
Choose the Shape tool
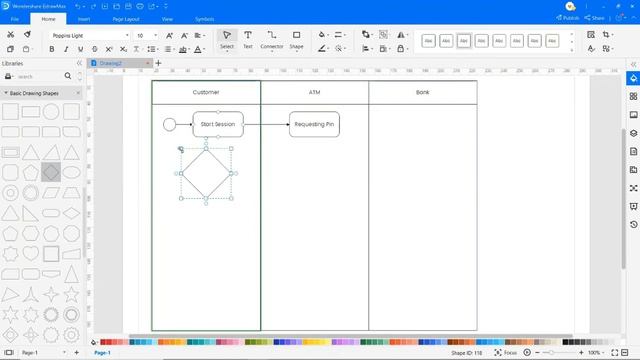click(296, 40)
